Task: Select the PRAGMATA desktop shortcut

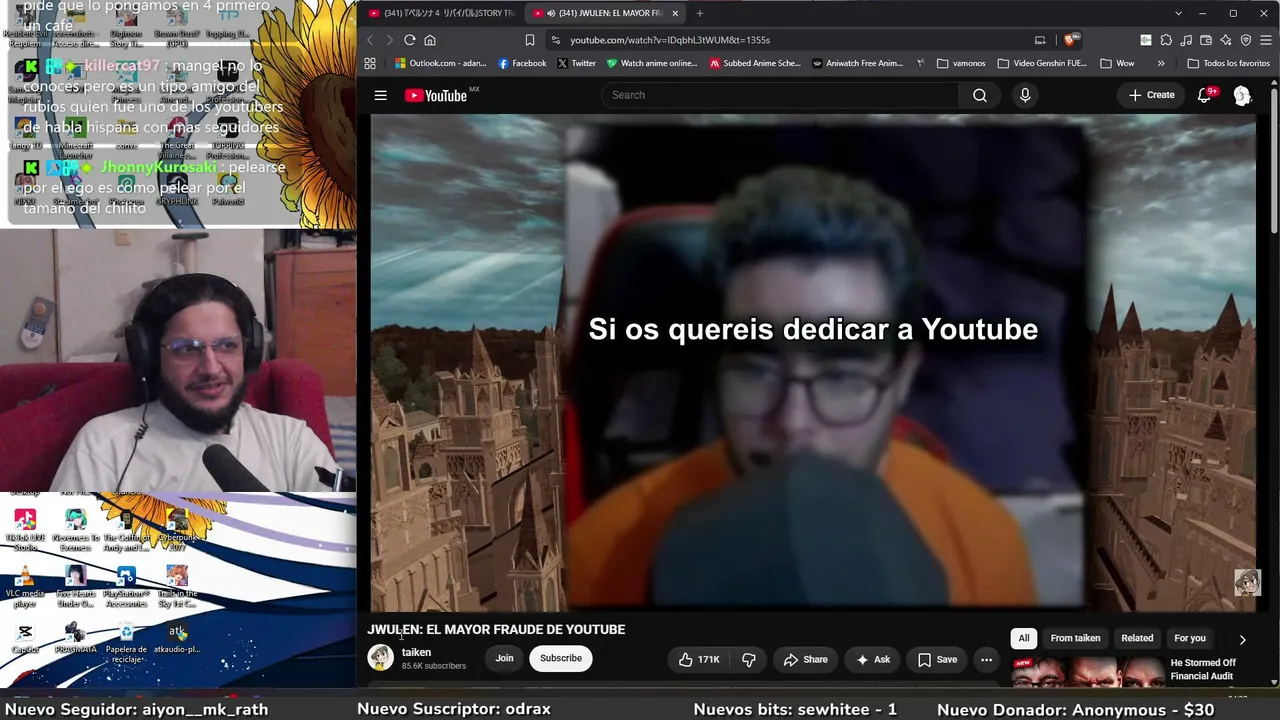Action: tap(75, 638)
